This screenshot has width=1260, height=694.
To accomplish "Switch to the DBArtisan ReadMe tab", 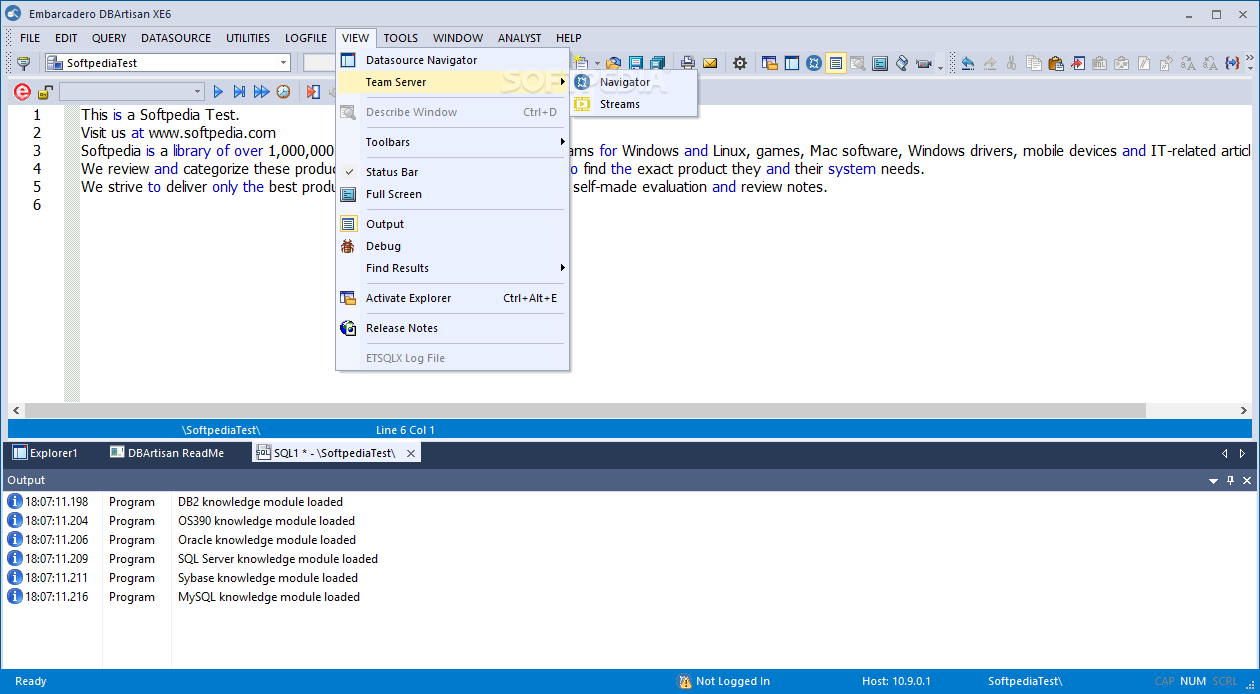I will (x=167, y=453).
